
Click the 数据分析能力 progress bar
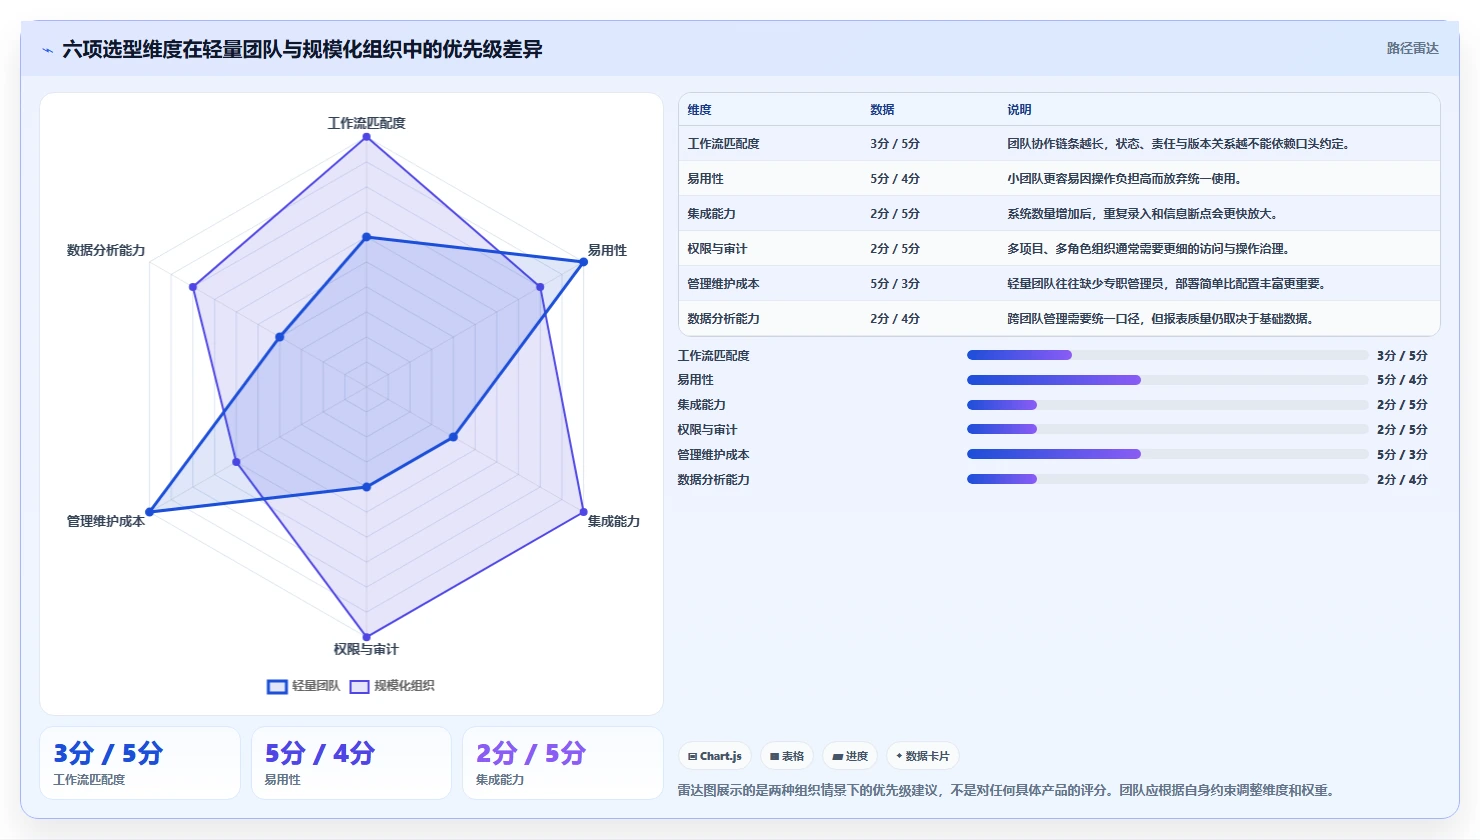click(1167, 479)
